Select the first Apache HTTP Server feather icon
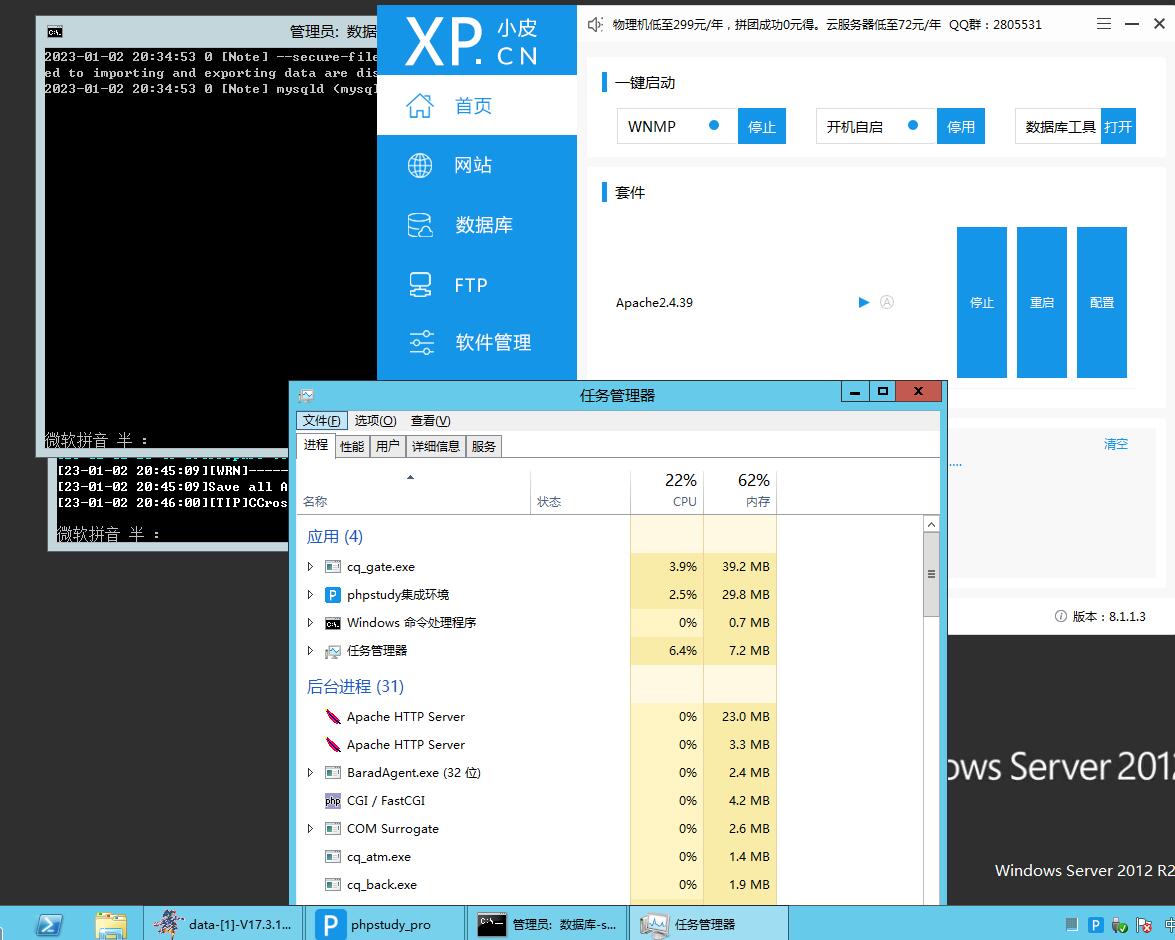Viewport: 1175px width, 940px height. (x=333, y=717)
